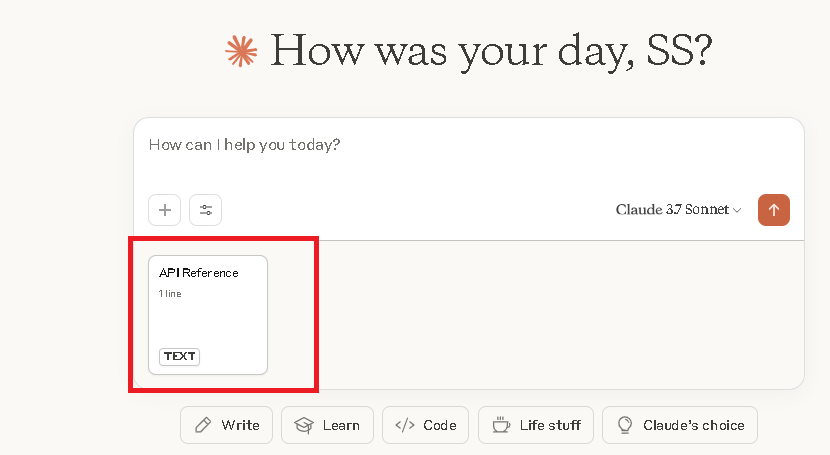Viewport: 830px width, 455px height.
Task: Click the "1 line" text on the attachment
Action: (171, 294)
